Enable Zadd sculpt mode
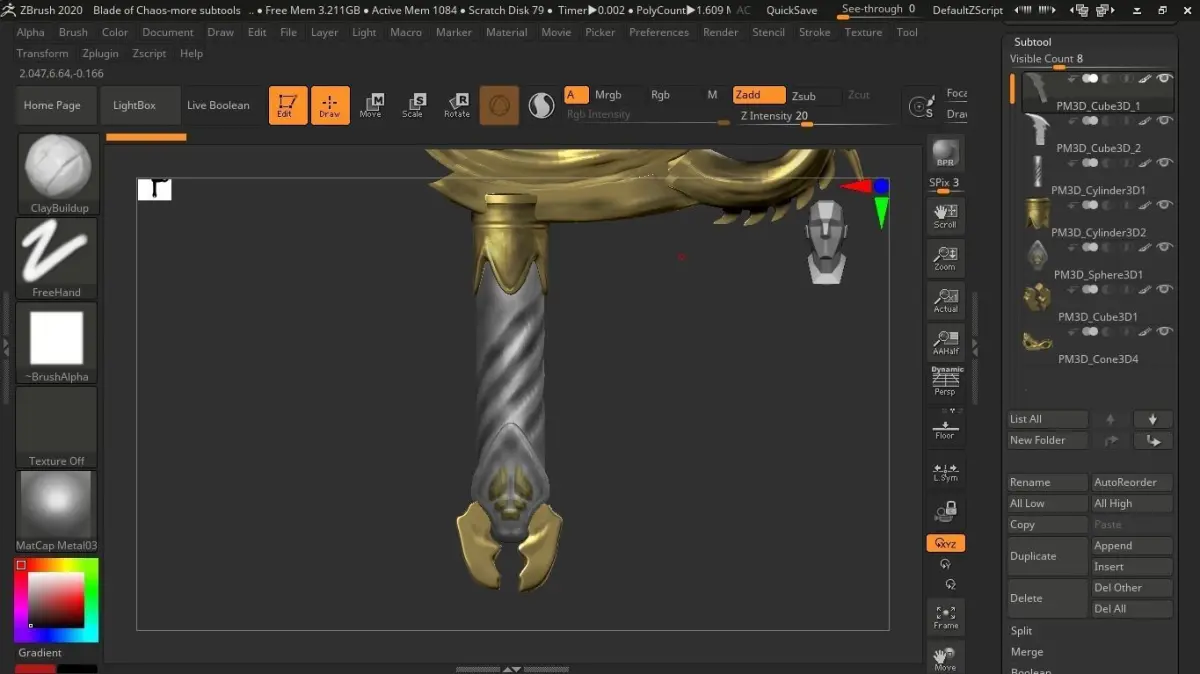 tap(758, 95)
